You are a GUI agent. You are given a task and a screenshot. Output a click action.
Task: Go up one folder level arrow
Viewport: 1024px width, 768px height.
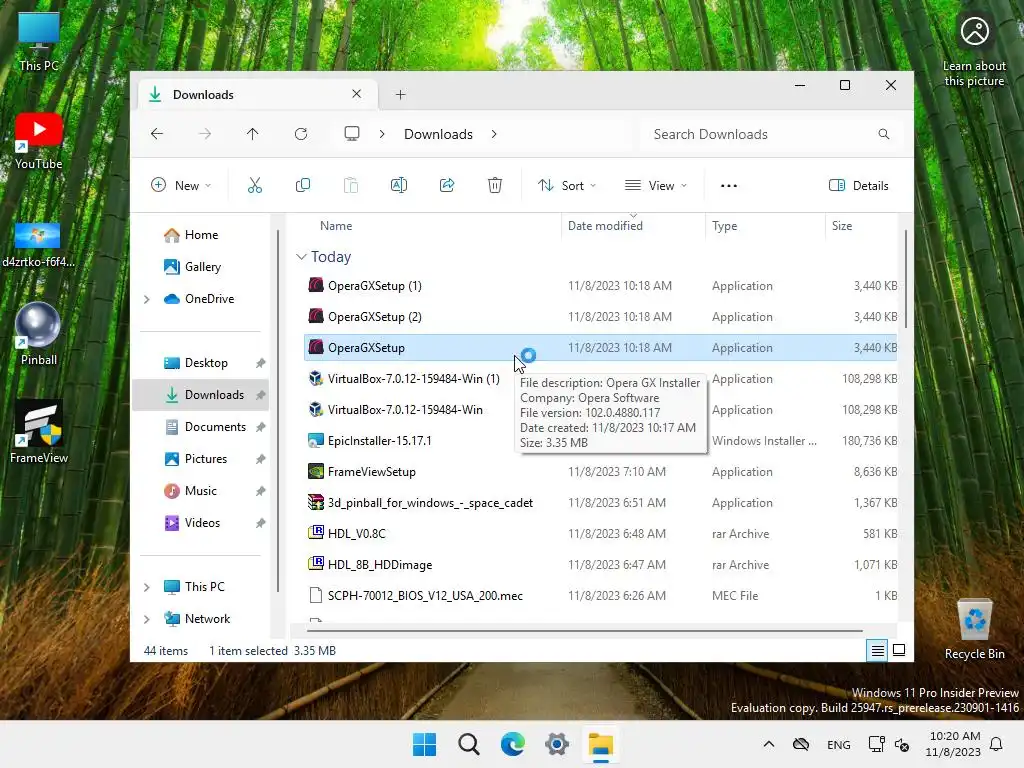click(x=253, y=134)
